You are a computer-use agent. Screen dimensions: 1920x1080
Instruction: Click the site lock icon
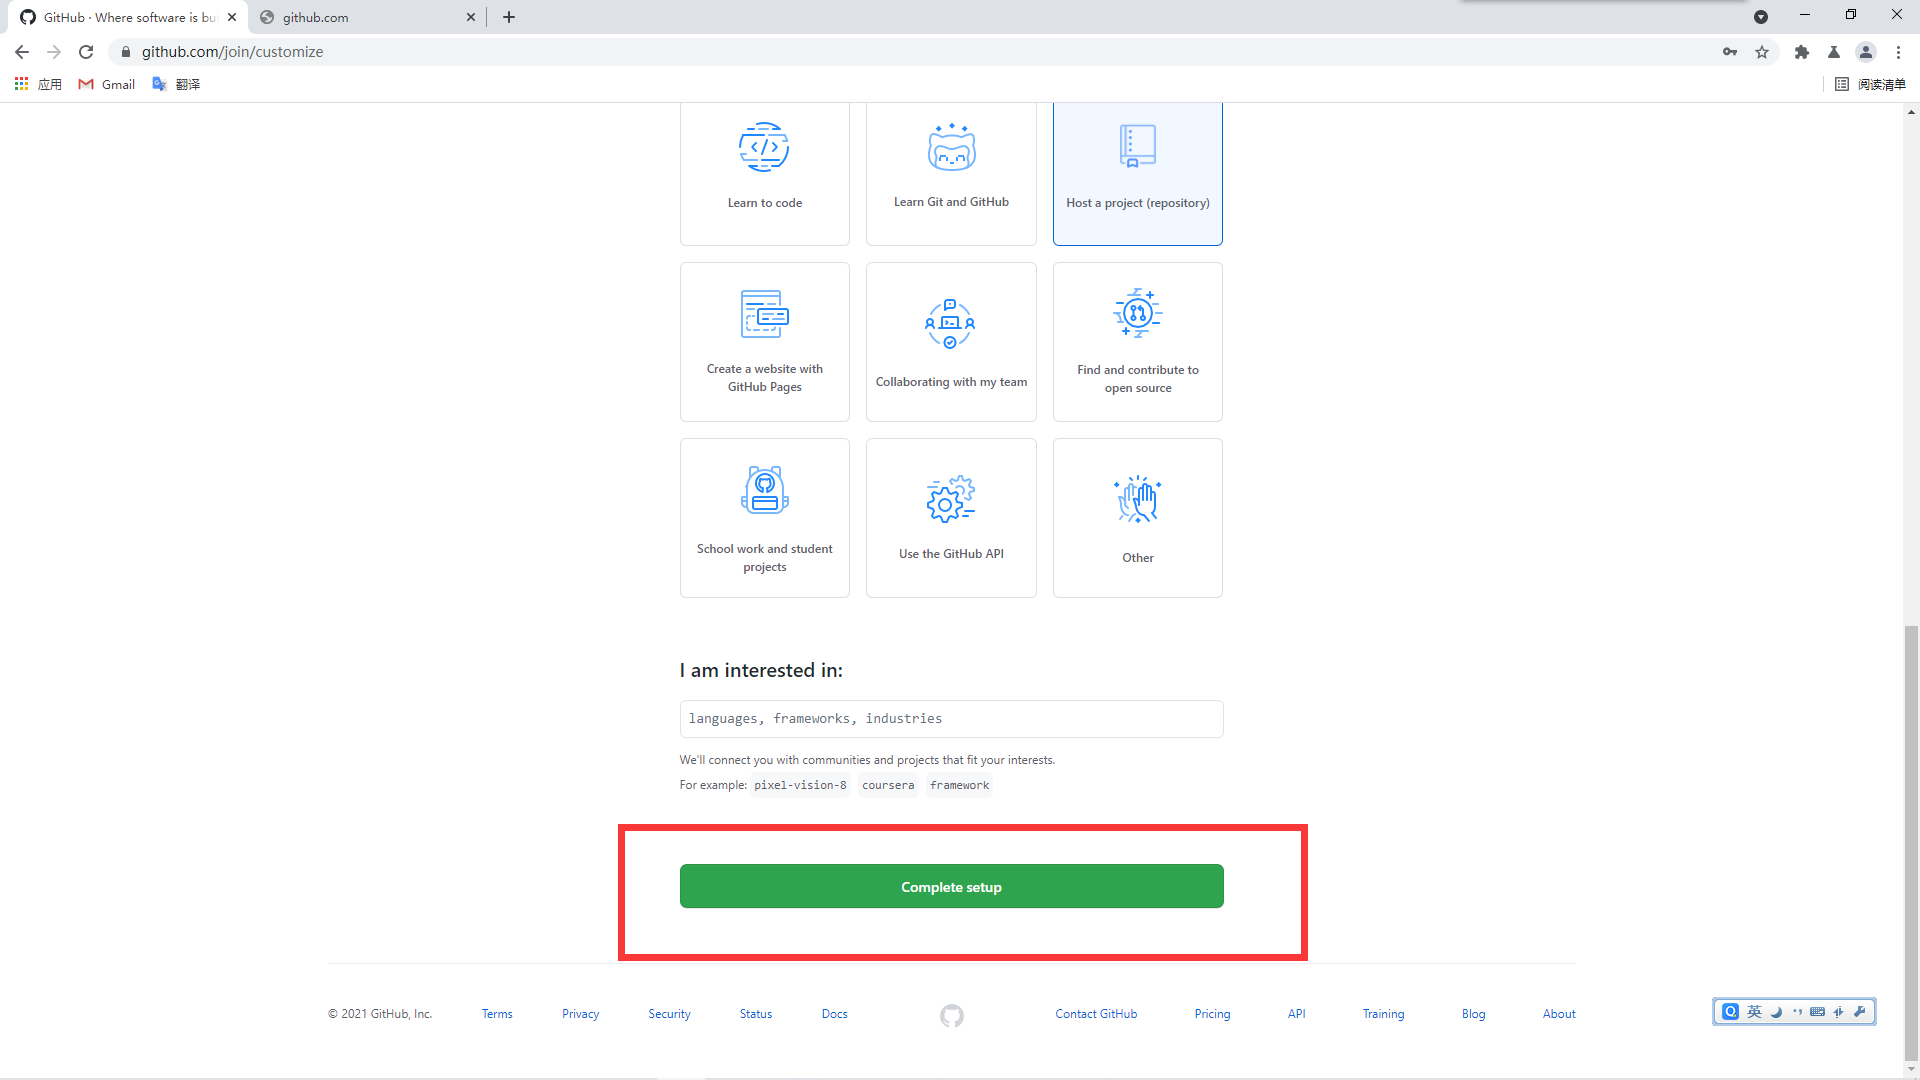pos(126,52)
